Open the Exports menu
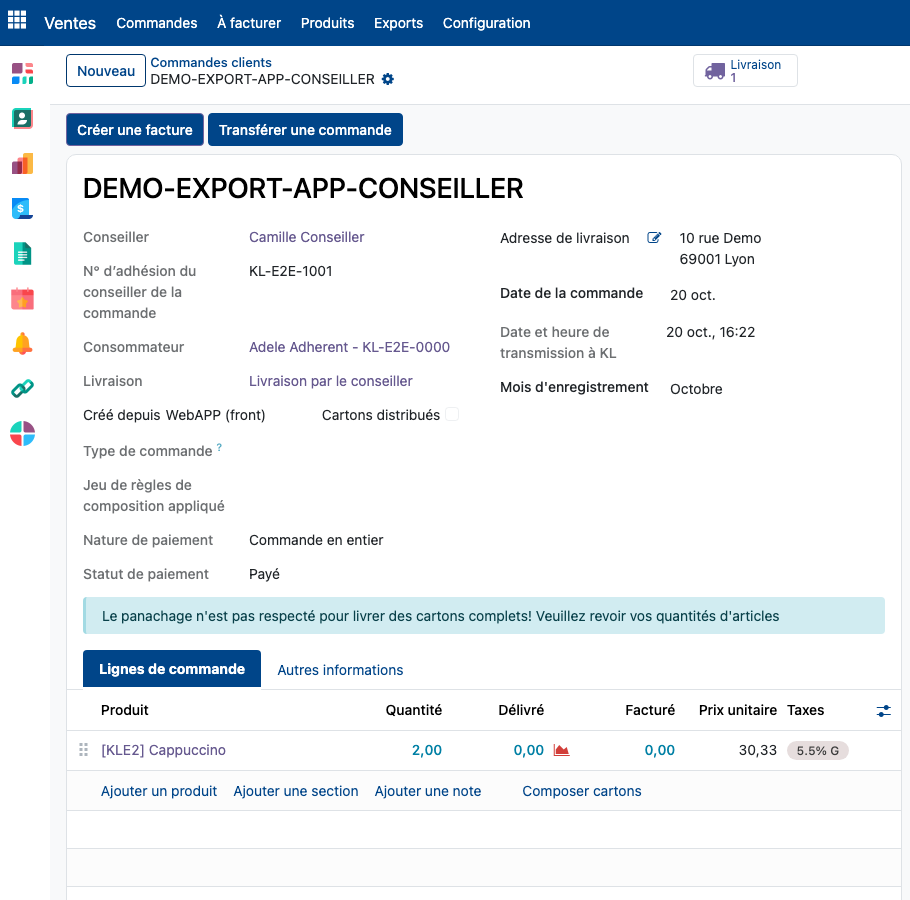The height and width of the screenshot is (900, 910). [x=398, y=23]
